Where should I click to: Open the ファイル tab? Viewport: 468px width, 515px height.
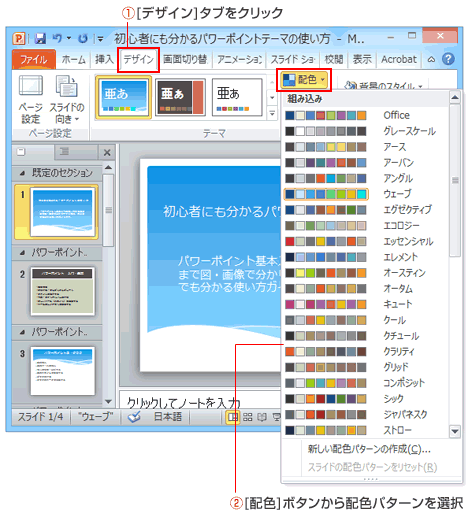coord(34,59)
